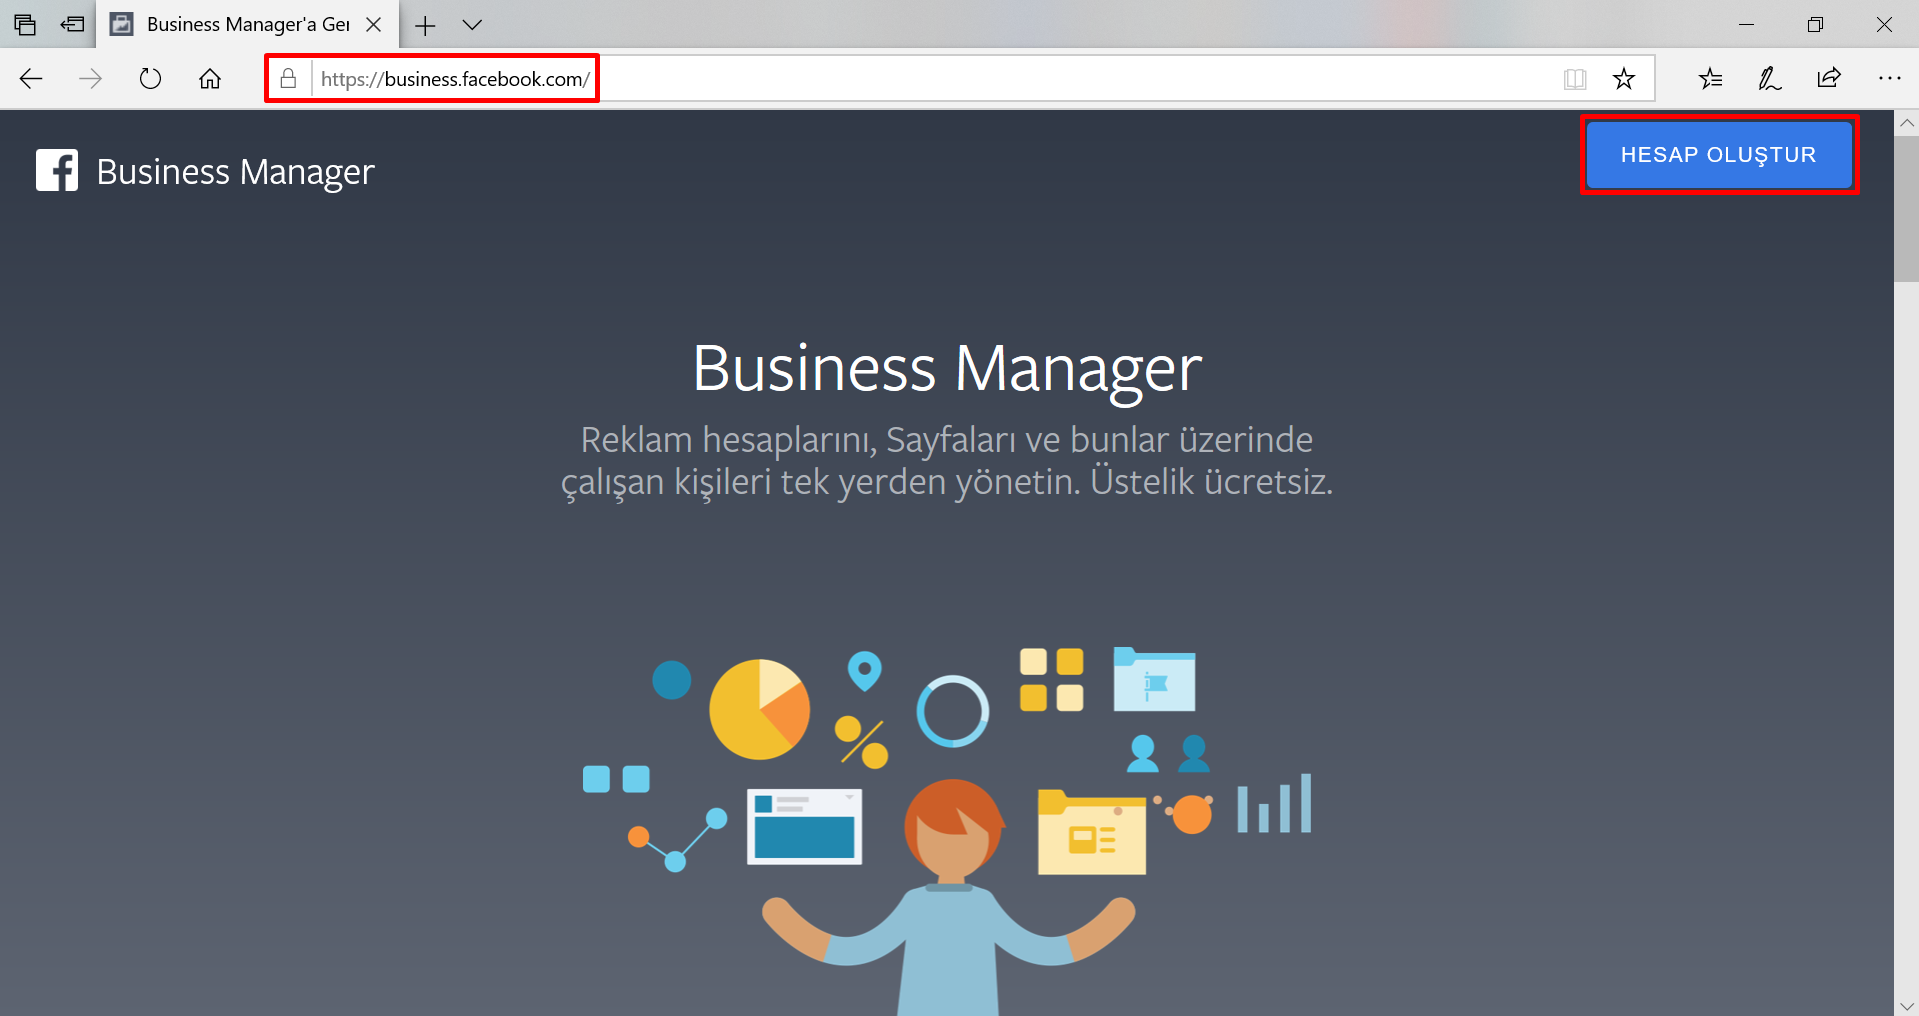Click the Business Manager header text link
The image size is (1919, 1016).
coord(235,172)
